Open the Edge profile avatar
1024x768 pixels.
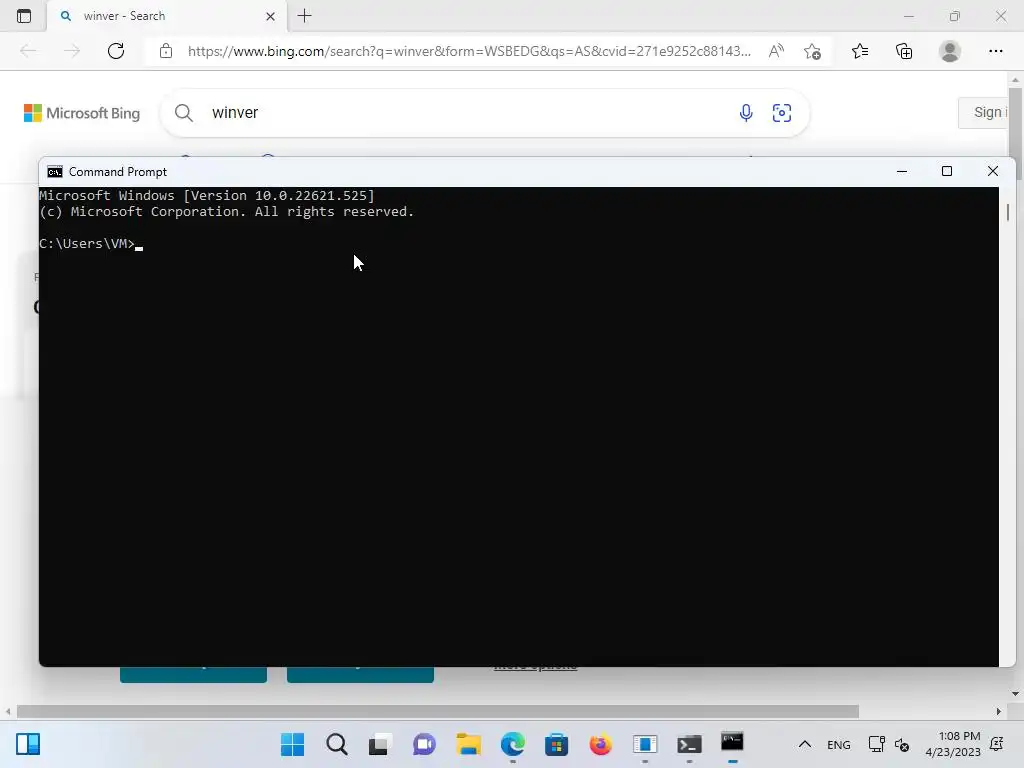950,51
